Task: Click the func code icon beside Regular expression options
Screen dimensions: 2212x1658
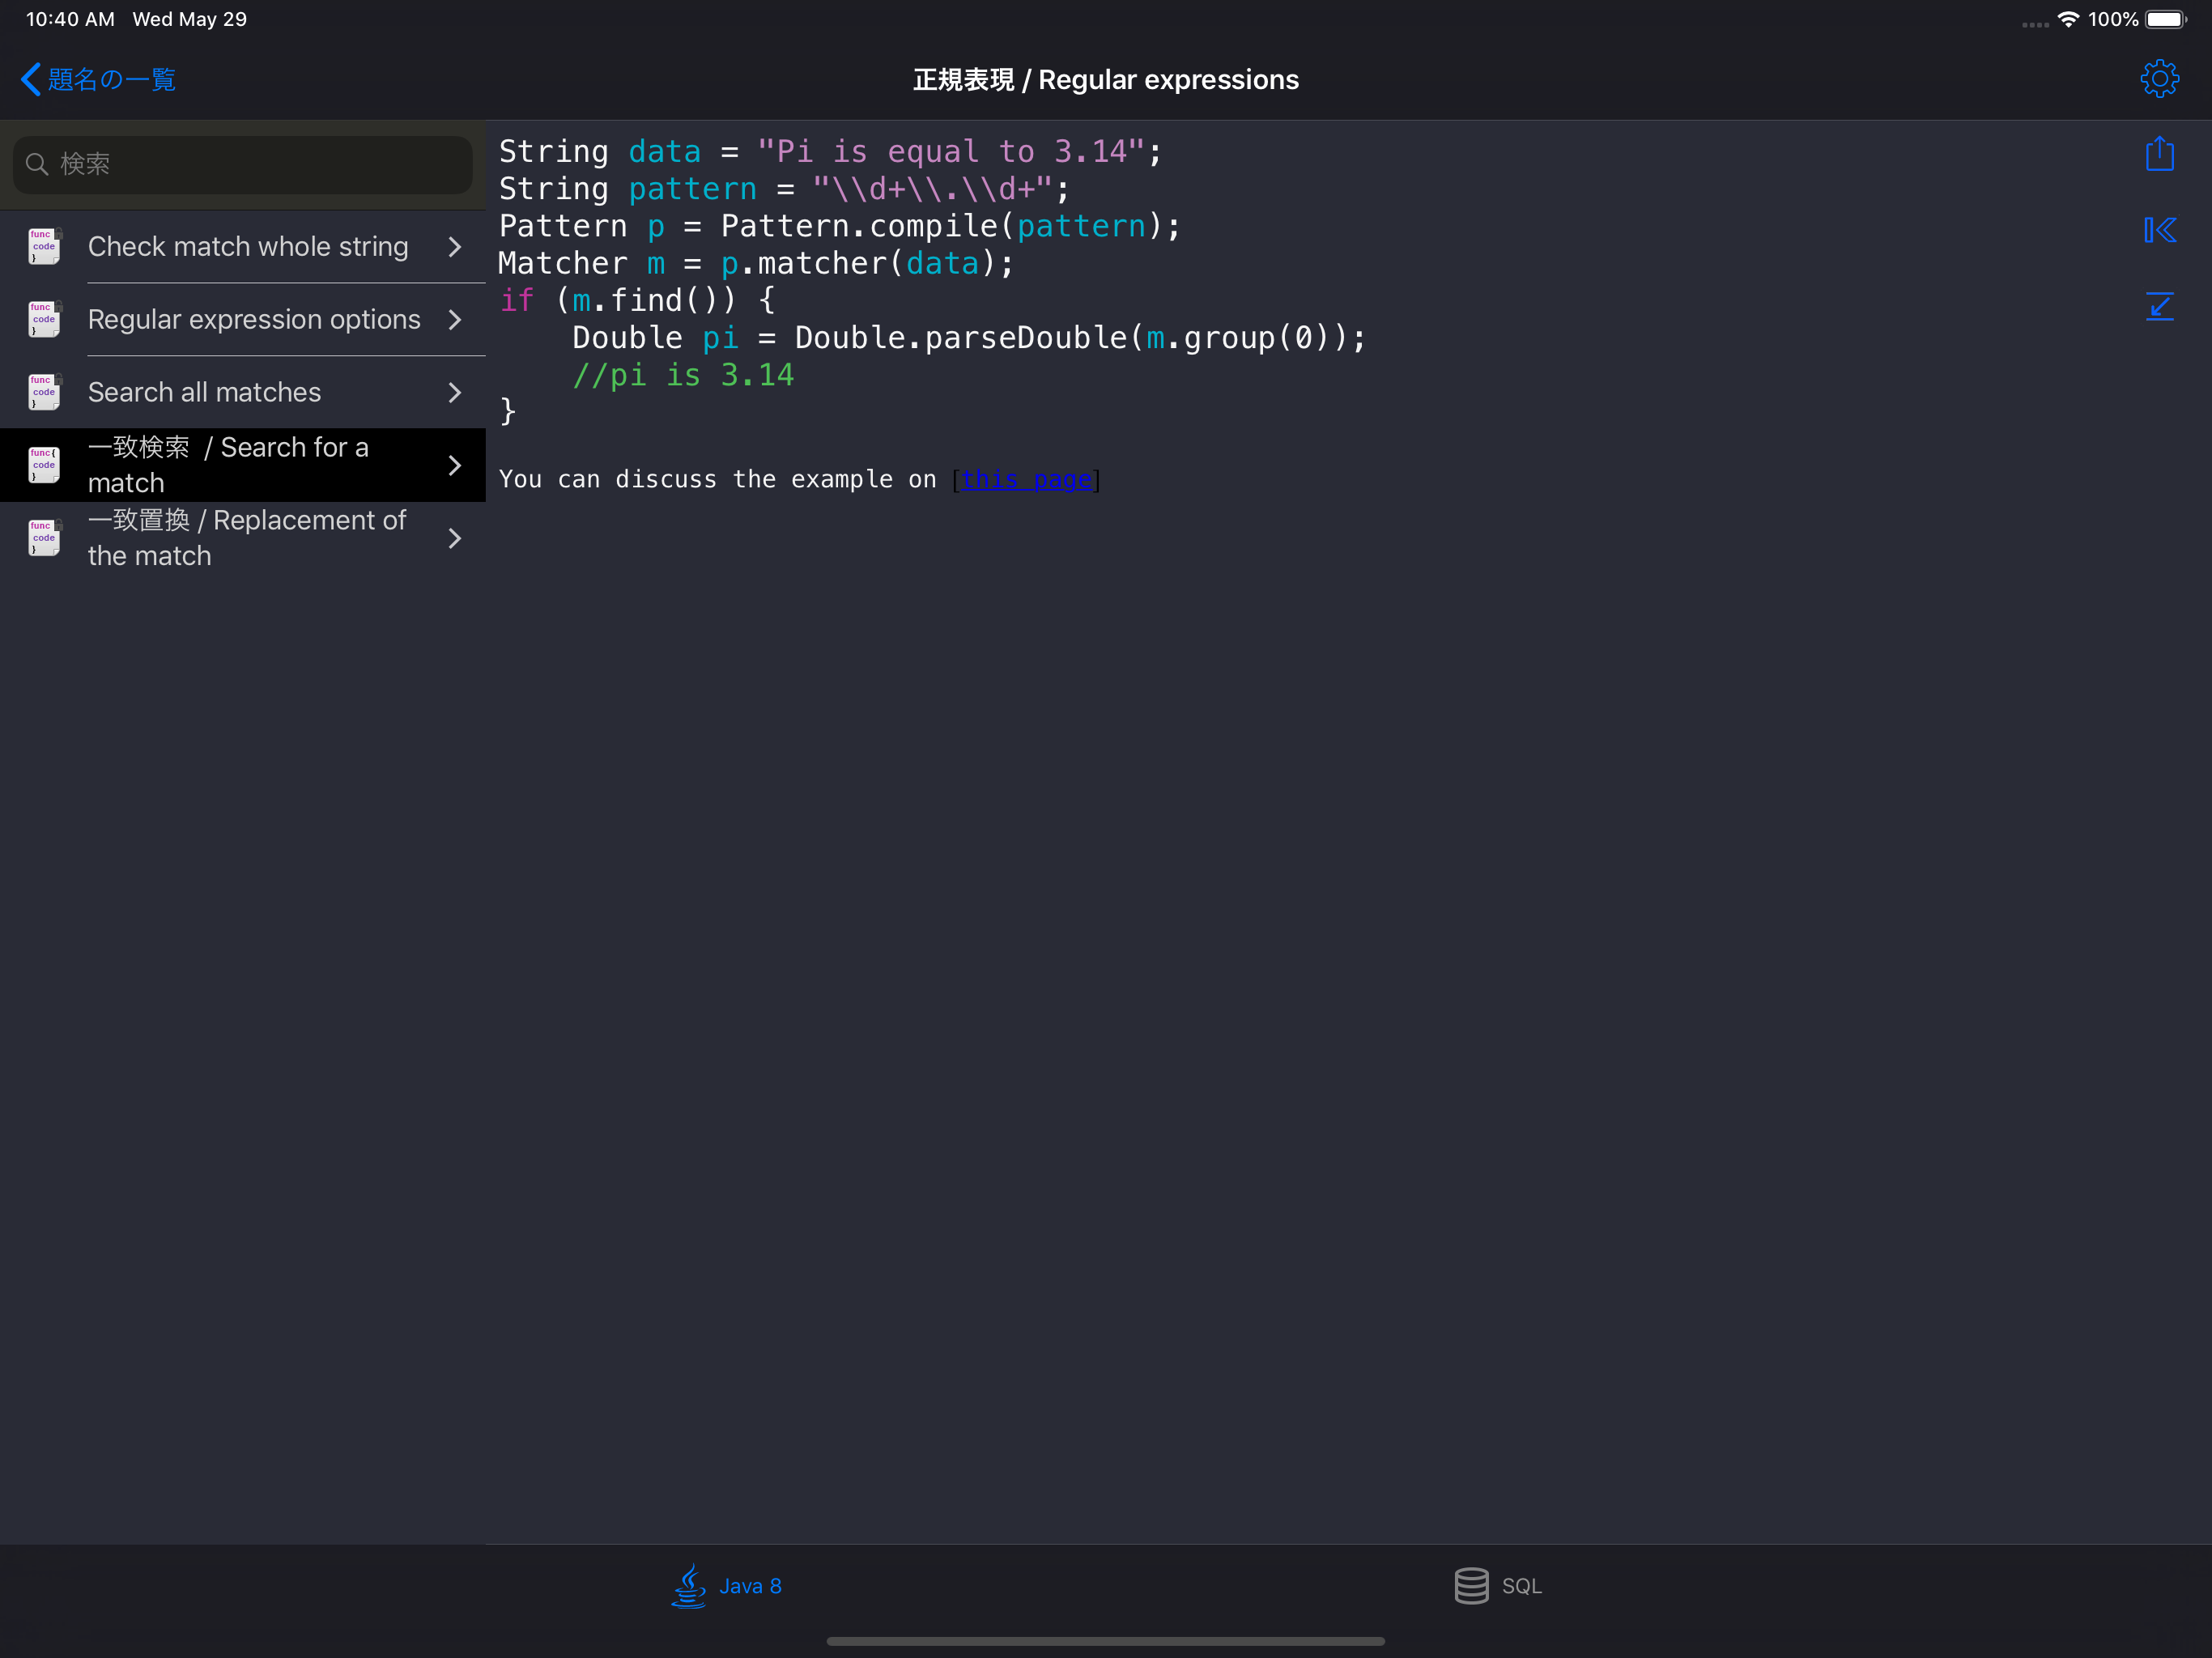Action: click(x=43, y=318)
